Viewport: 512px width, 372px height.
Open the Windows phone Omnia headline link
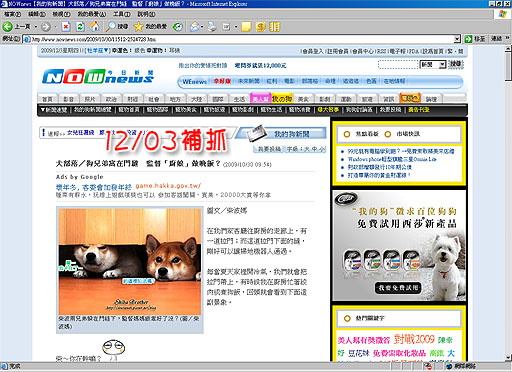[x=392, y=159]
